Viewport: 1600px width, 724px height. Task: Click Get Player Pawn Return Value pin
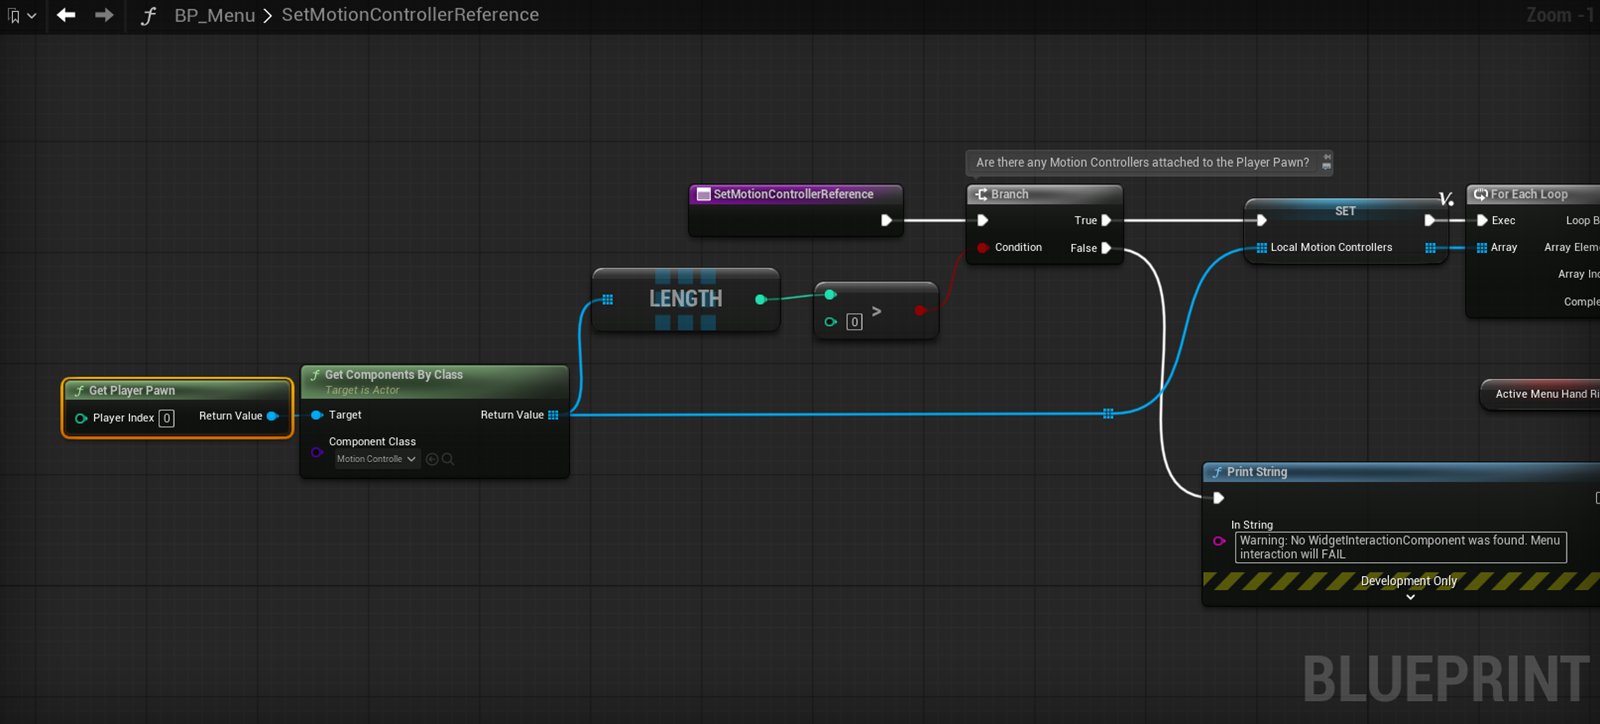click(x=272, y=416)
